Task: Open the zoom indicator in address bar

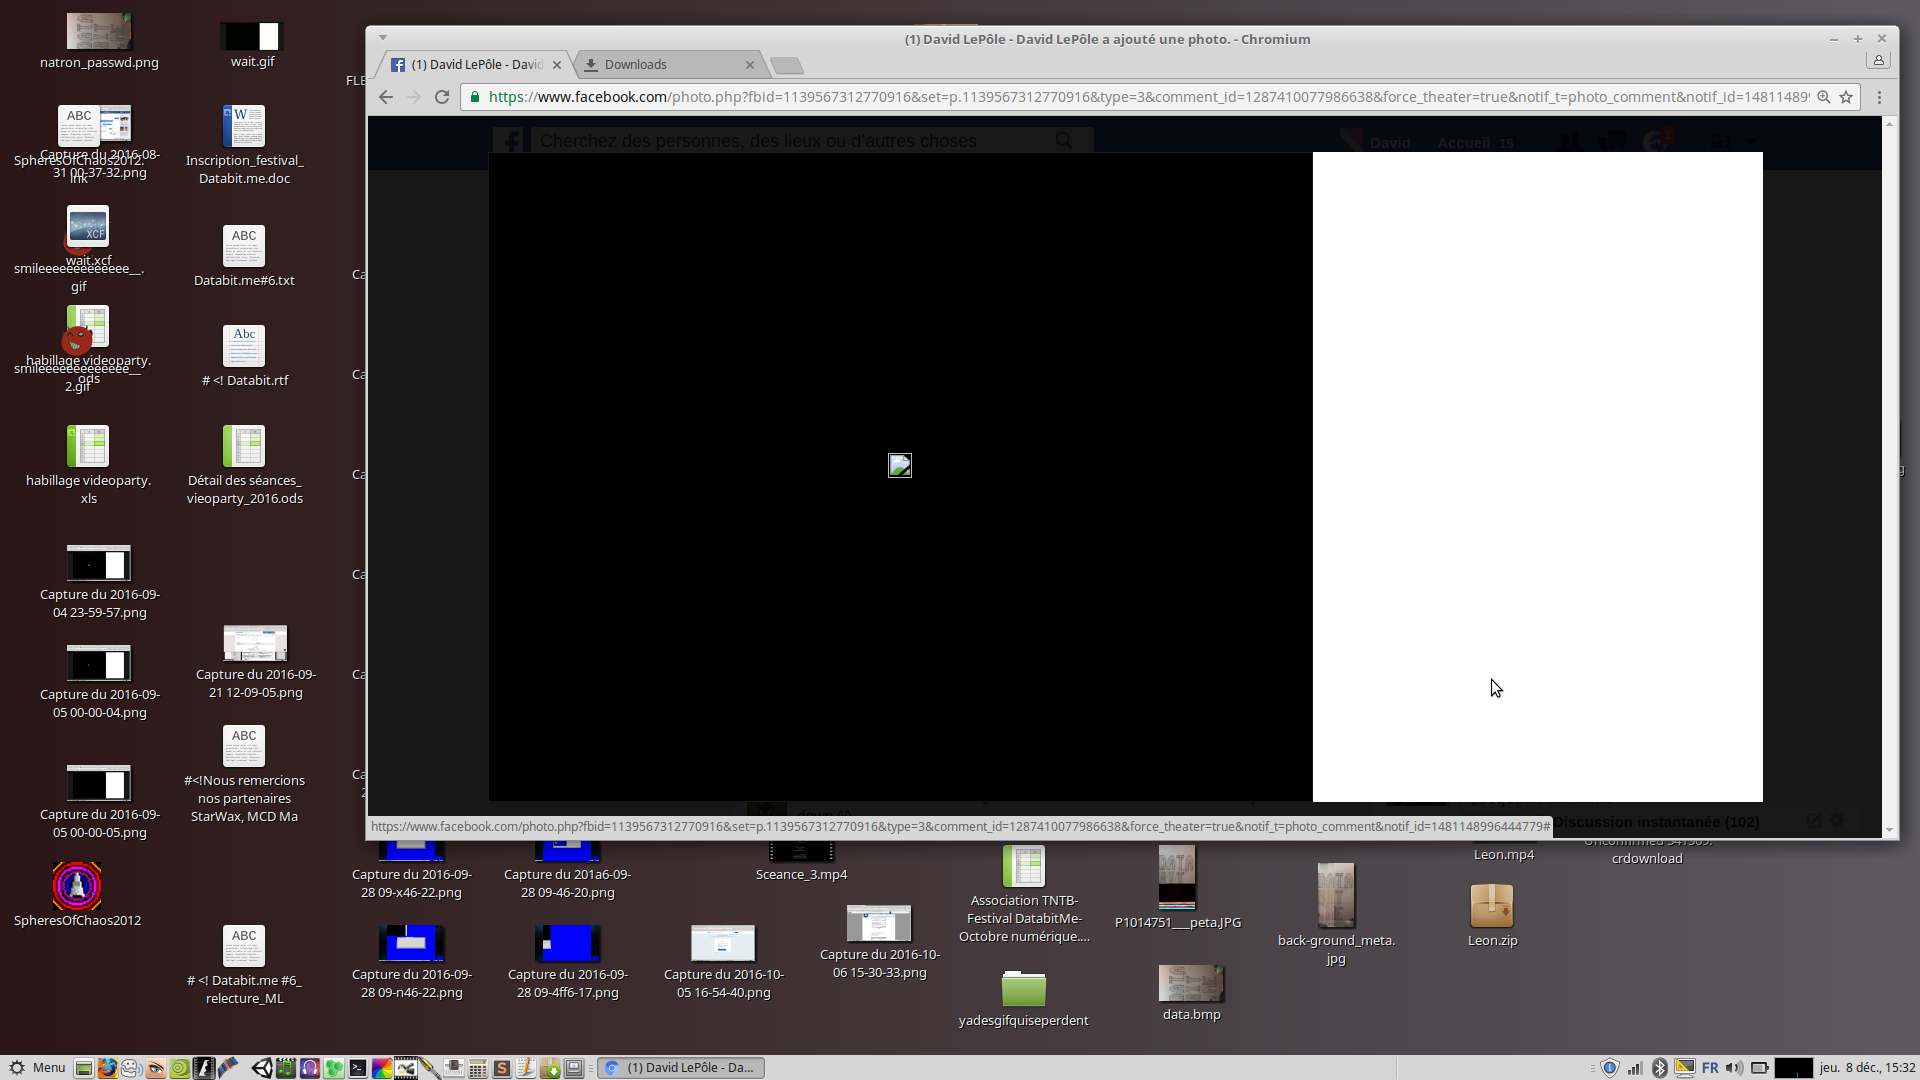Action: [1824, 97]
